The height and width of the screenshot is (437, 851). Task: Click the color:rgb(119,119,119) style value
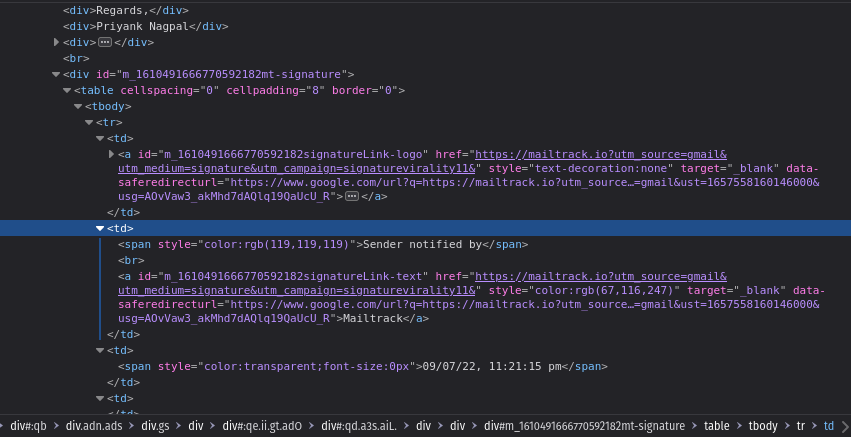(x=277, y=244)
